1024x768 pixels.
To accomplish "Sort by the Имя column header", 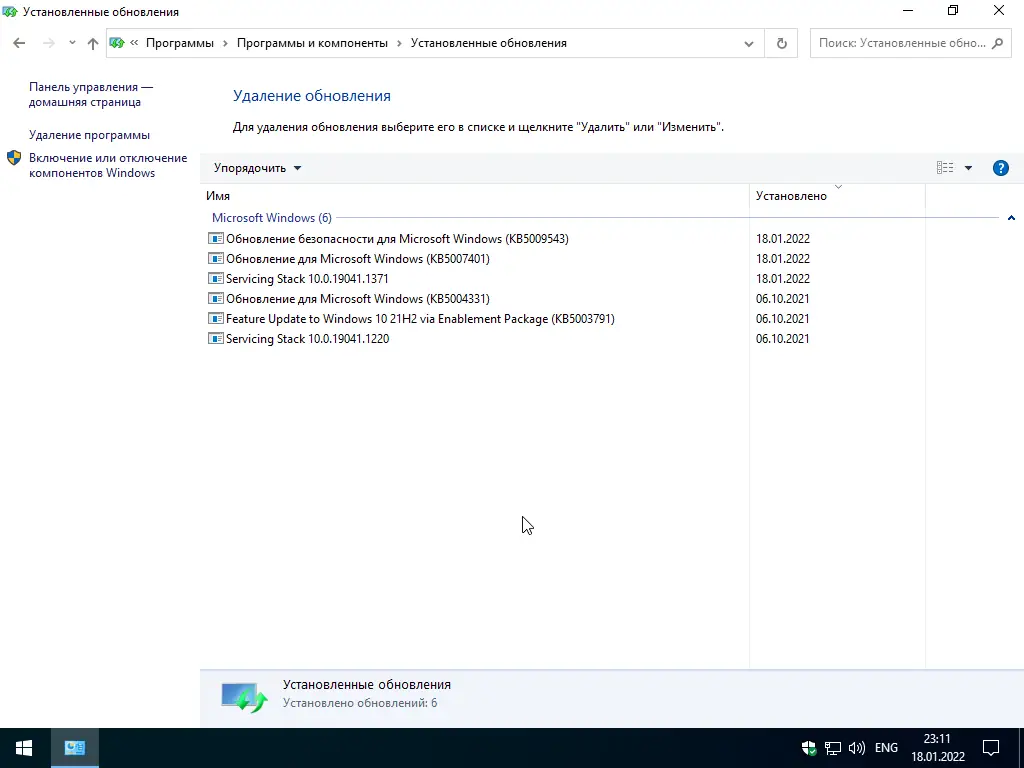I will tap(475, 196).
